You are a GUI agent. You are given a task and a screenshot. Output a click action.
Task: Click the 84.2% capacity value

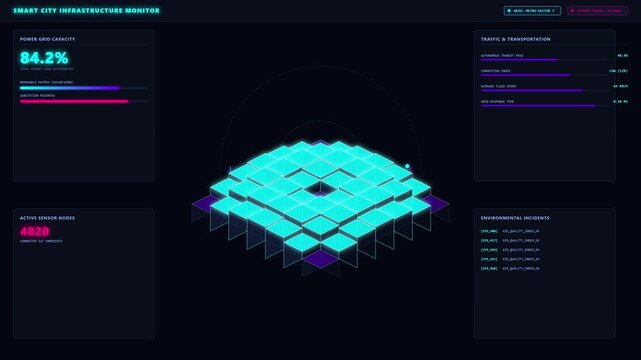pos(44,58)
